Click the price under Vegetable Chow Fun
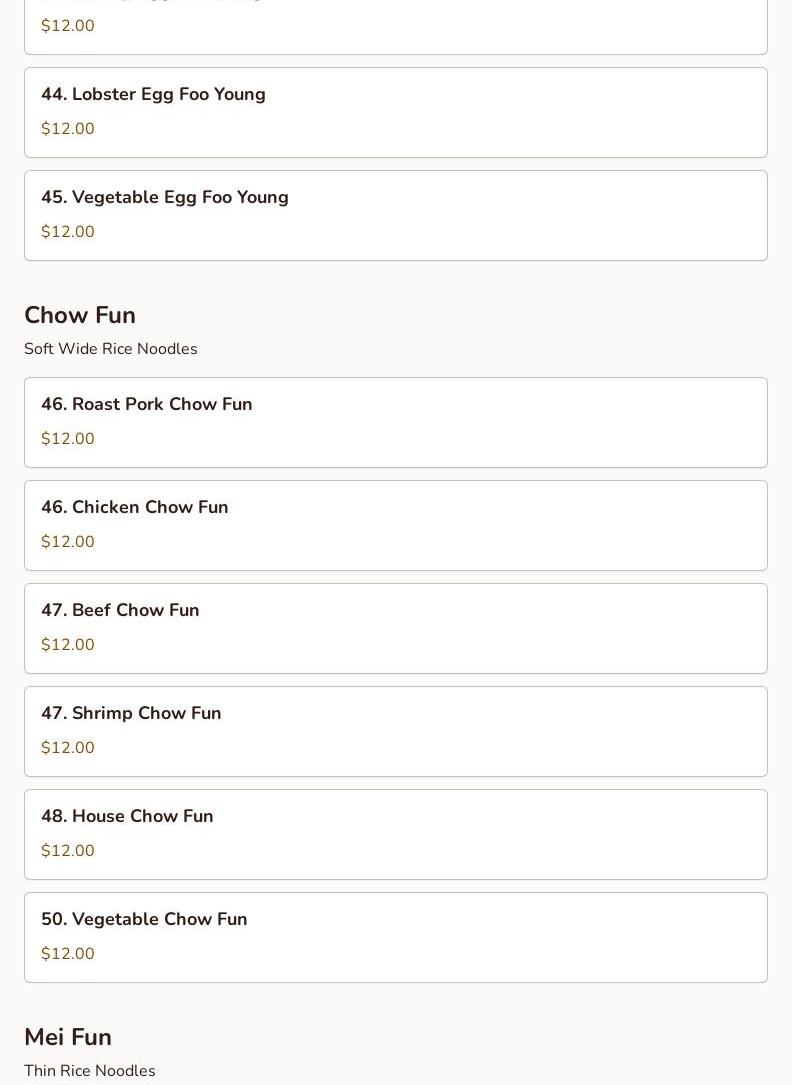The height and width of the screenshot is (1085, 792). tap(68, 954)
